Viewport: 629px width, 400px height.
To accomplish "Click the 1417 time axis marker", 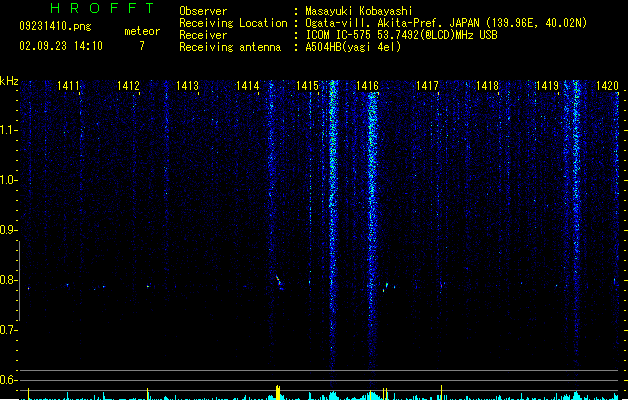I will click(427, 86).
